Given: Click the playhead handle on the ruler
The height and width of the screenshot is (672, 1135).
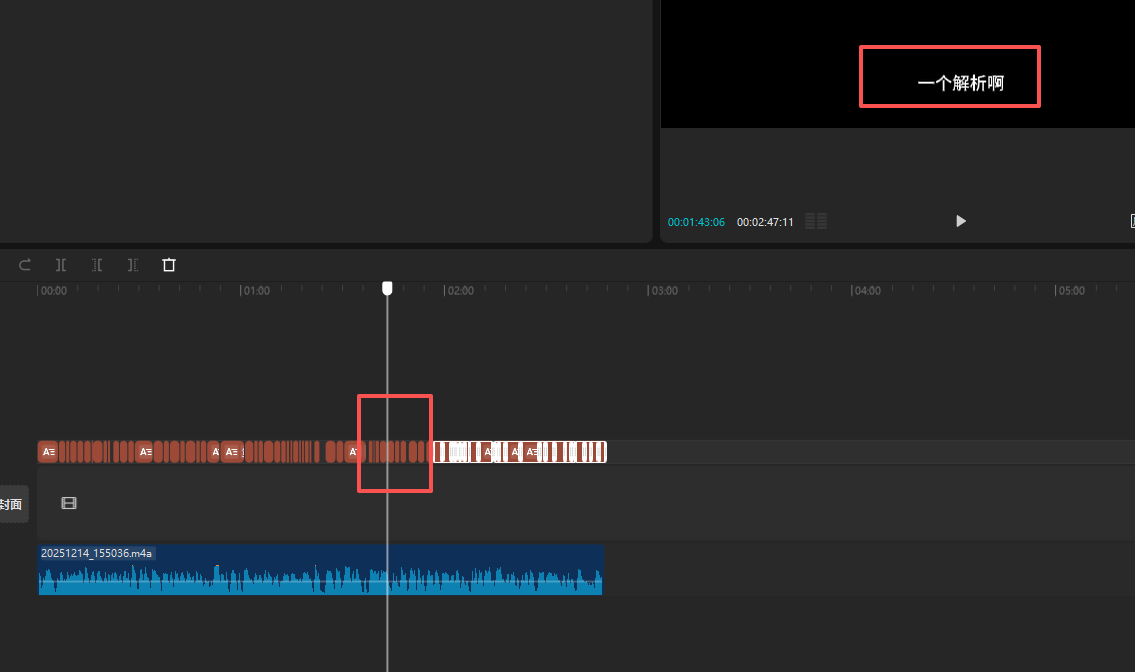Looking at the screenshot, I should [x=387, y=288].
